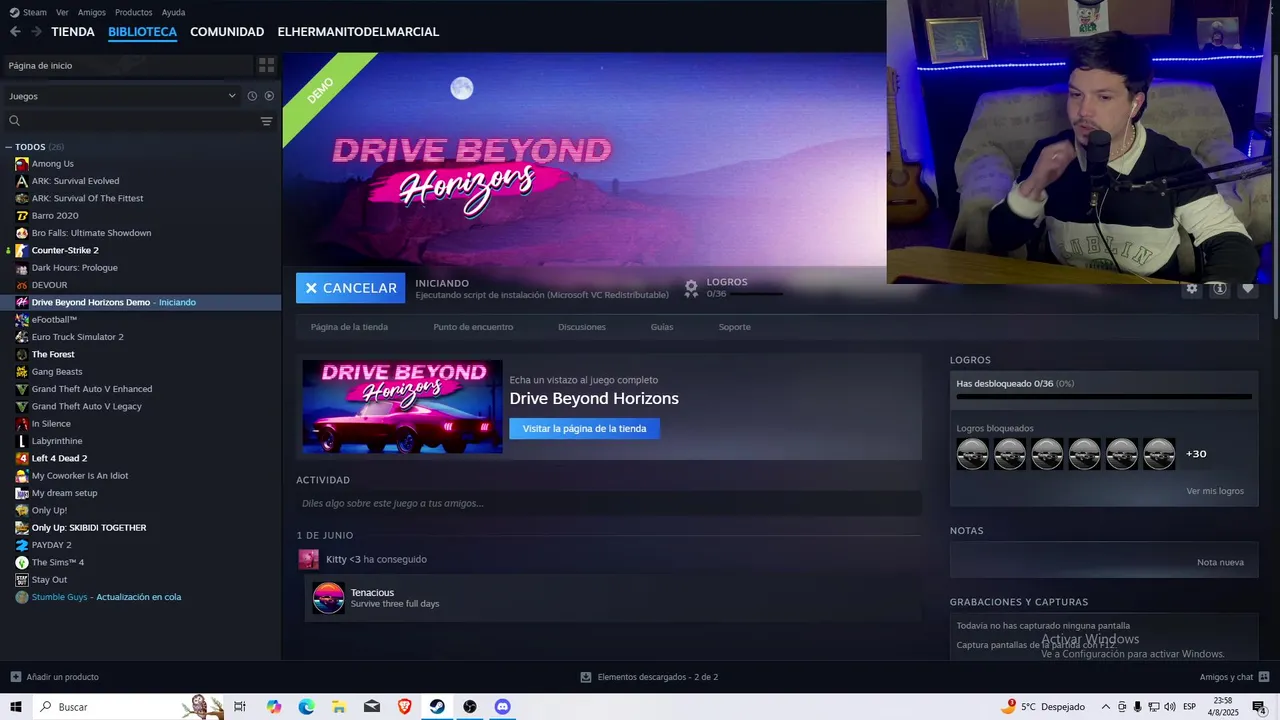
Task: Open Microsoft Edge from taskbar
Action: click(306, 707)
